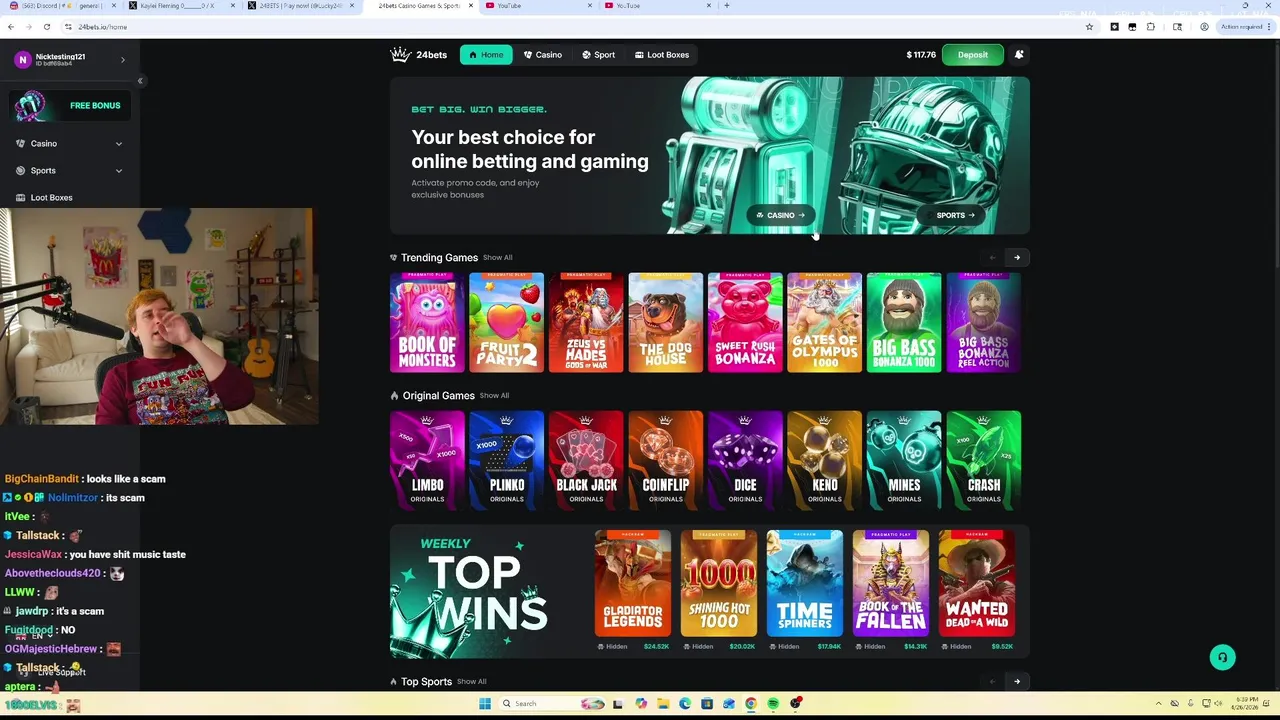This screenshot has height=720, width=1280.
Task: Open The Dog House game
Action: 666,322
